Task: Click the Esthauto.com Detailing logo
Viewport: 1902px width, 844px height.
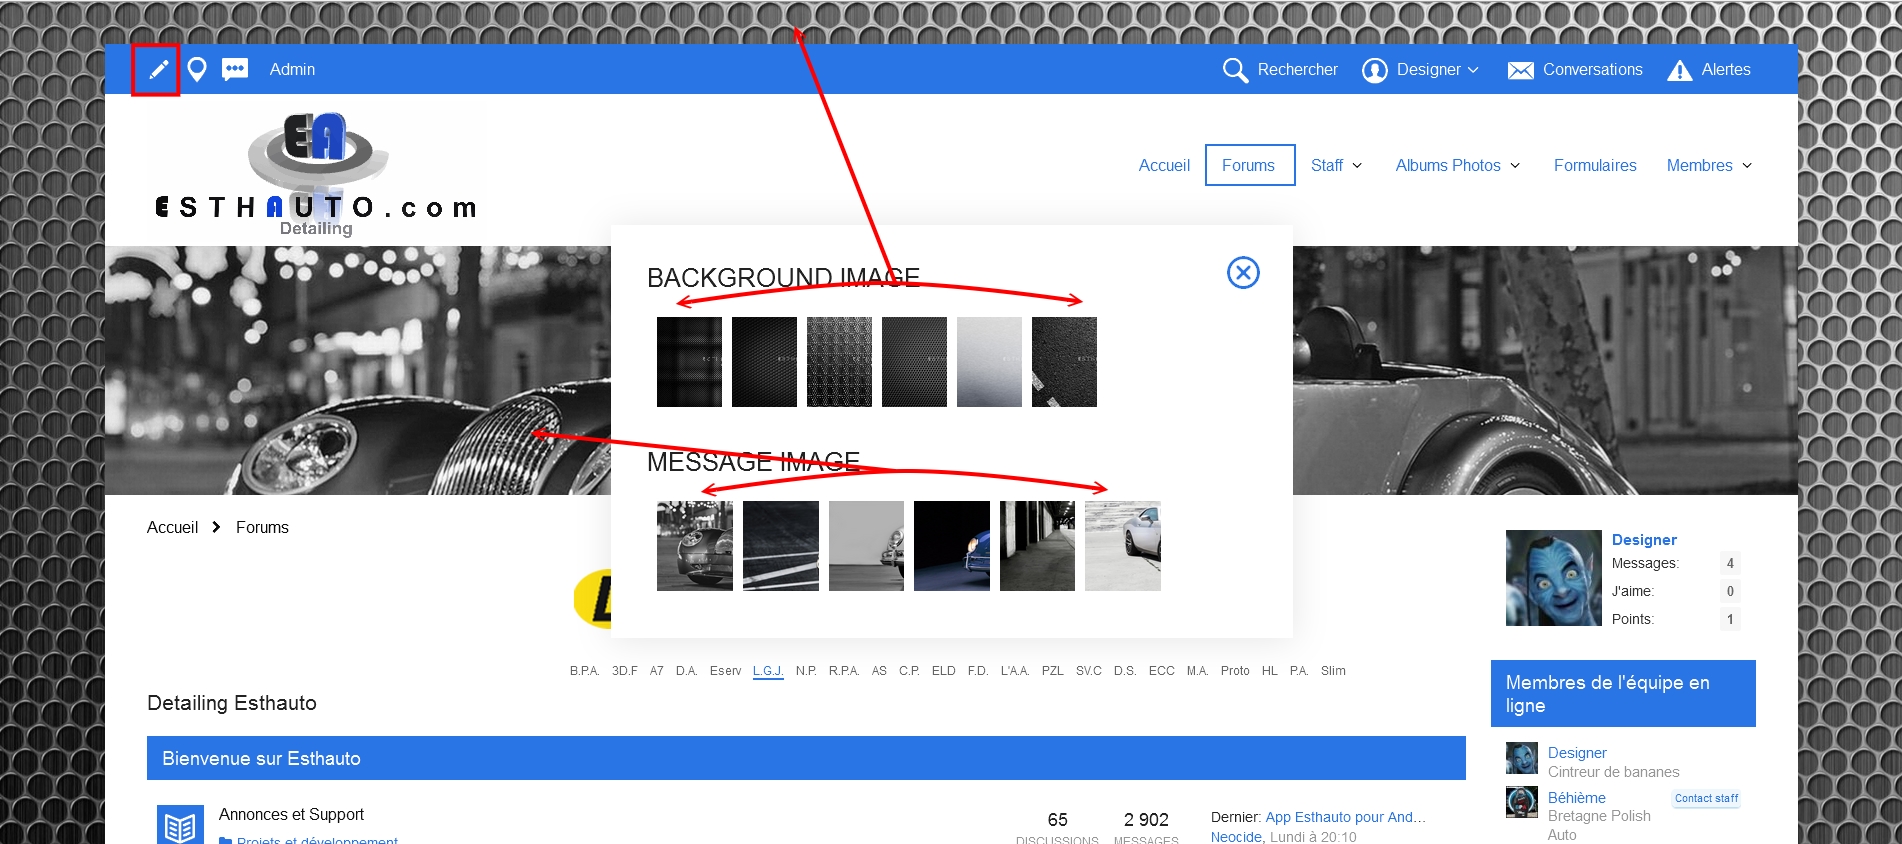Action: [316, 174]
